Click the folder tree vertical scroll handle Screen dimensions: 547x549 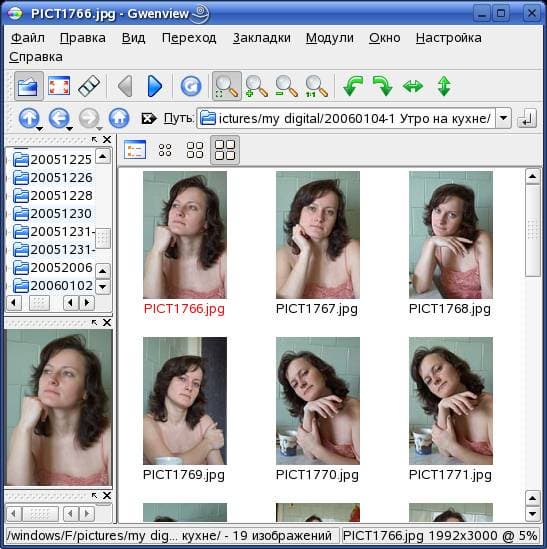pyautogui.click(x=103, y=238)
